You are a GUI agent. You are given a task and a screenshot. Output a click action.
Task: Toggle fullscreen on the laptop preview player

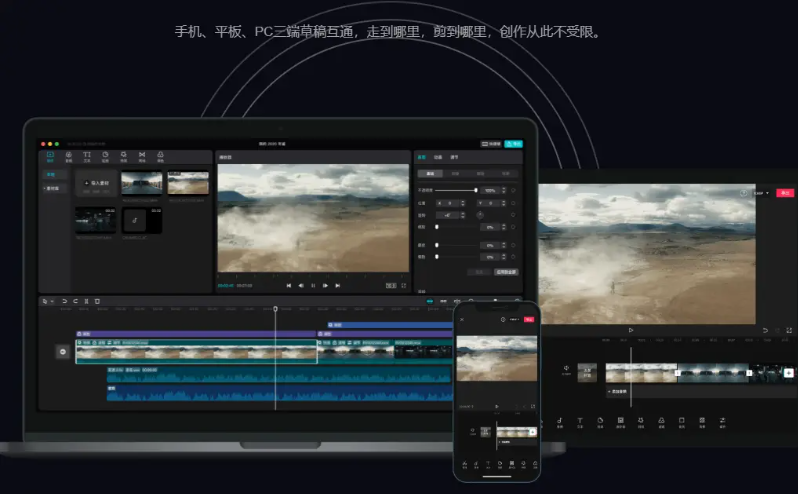[403, 285]
